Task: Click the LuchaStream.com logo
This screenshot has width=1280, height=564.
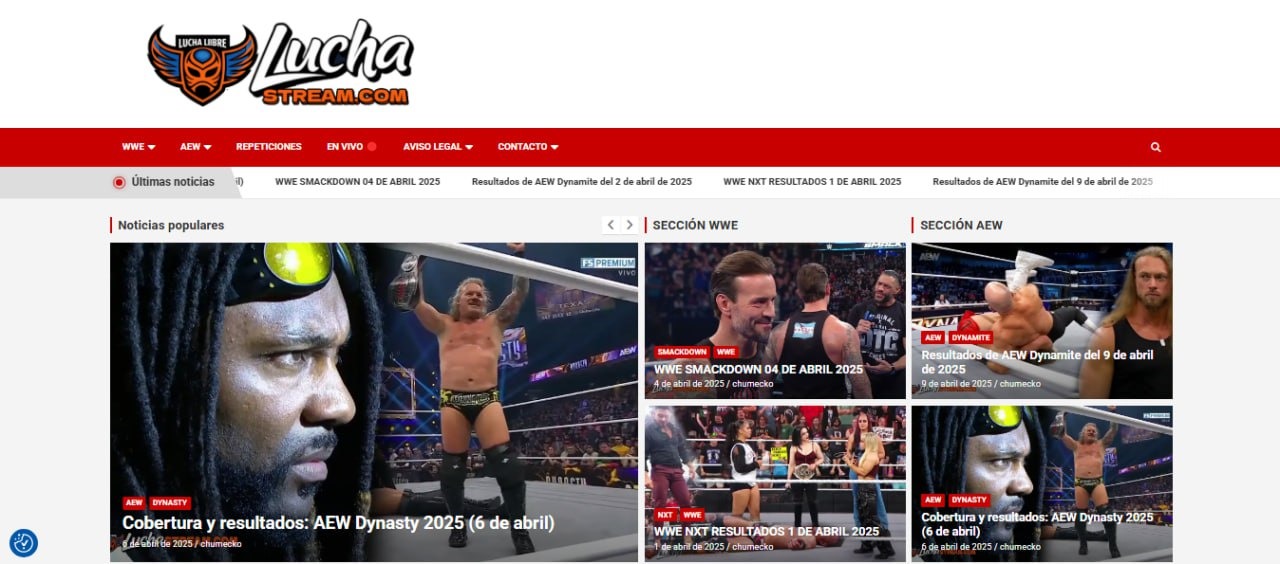Action: [281, 64]
